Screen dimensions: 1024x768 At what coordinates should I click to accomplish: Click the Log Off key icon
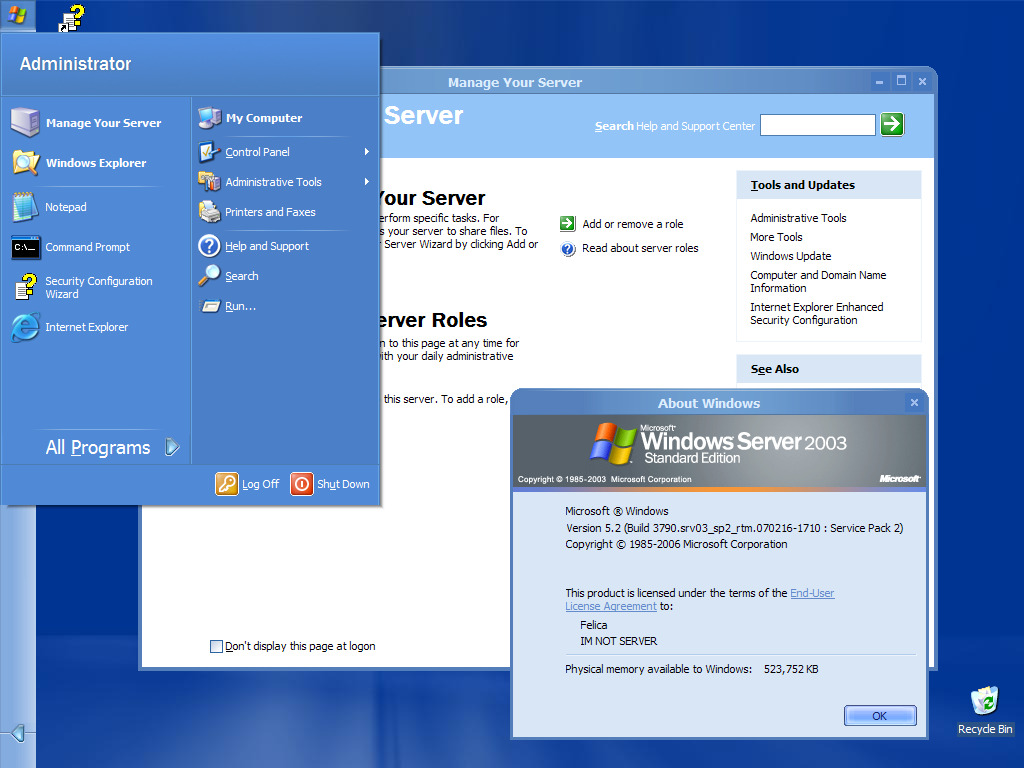point(227,484)
